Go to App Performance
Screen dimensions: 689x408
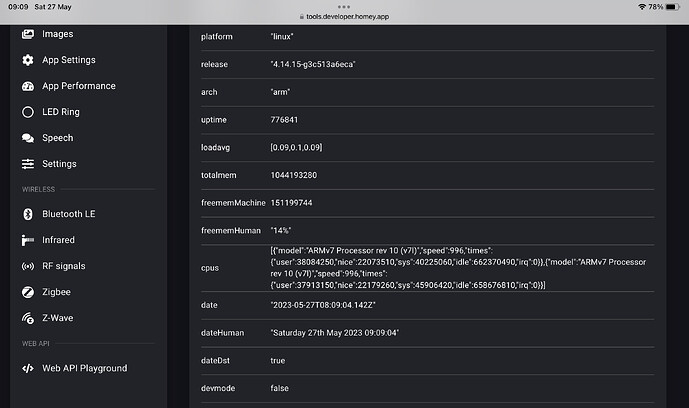click(79, 86)
